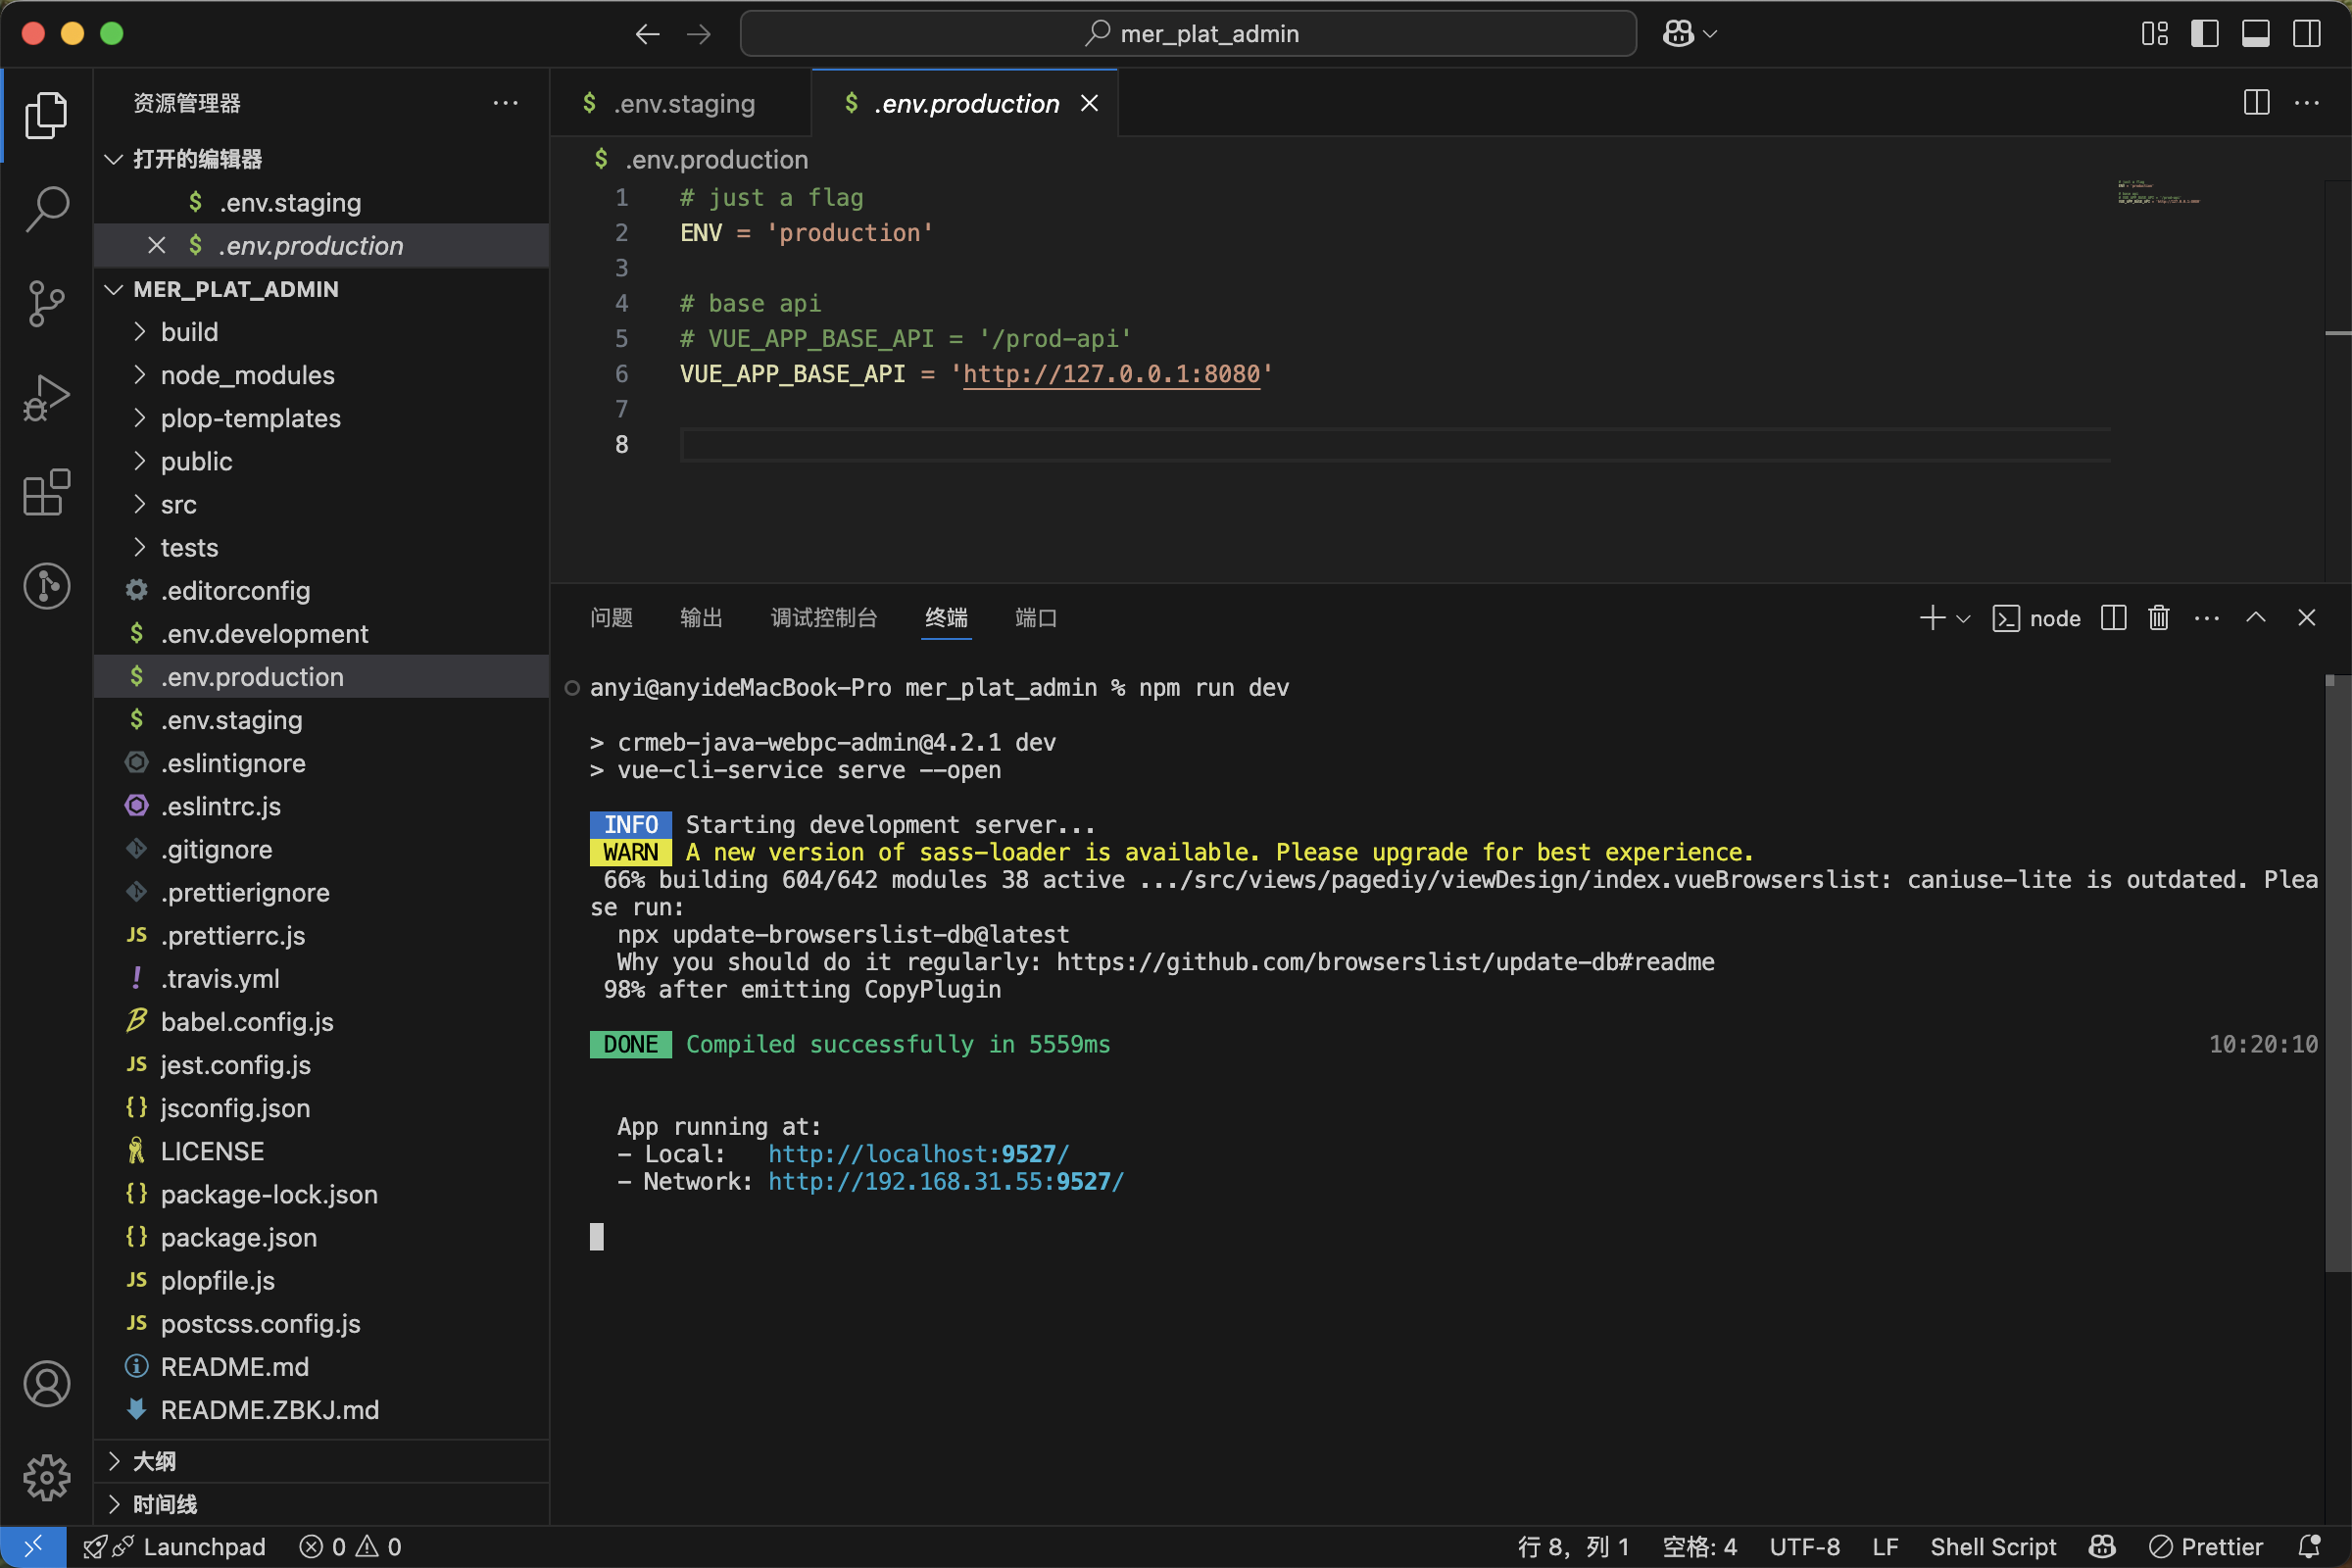The width and height of the screenshot is (2352, 1568).
Task: Open the Copilot chat icon in title bar
Action: pyautogui.click(x=1678, y=34)
